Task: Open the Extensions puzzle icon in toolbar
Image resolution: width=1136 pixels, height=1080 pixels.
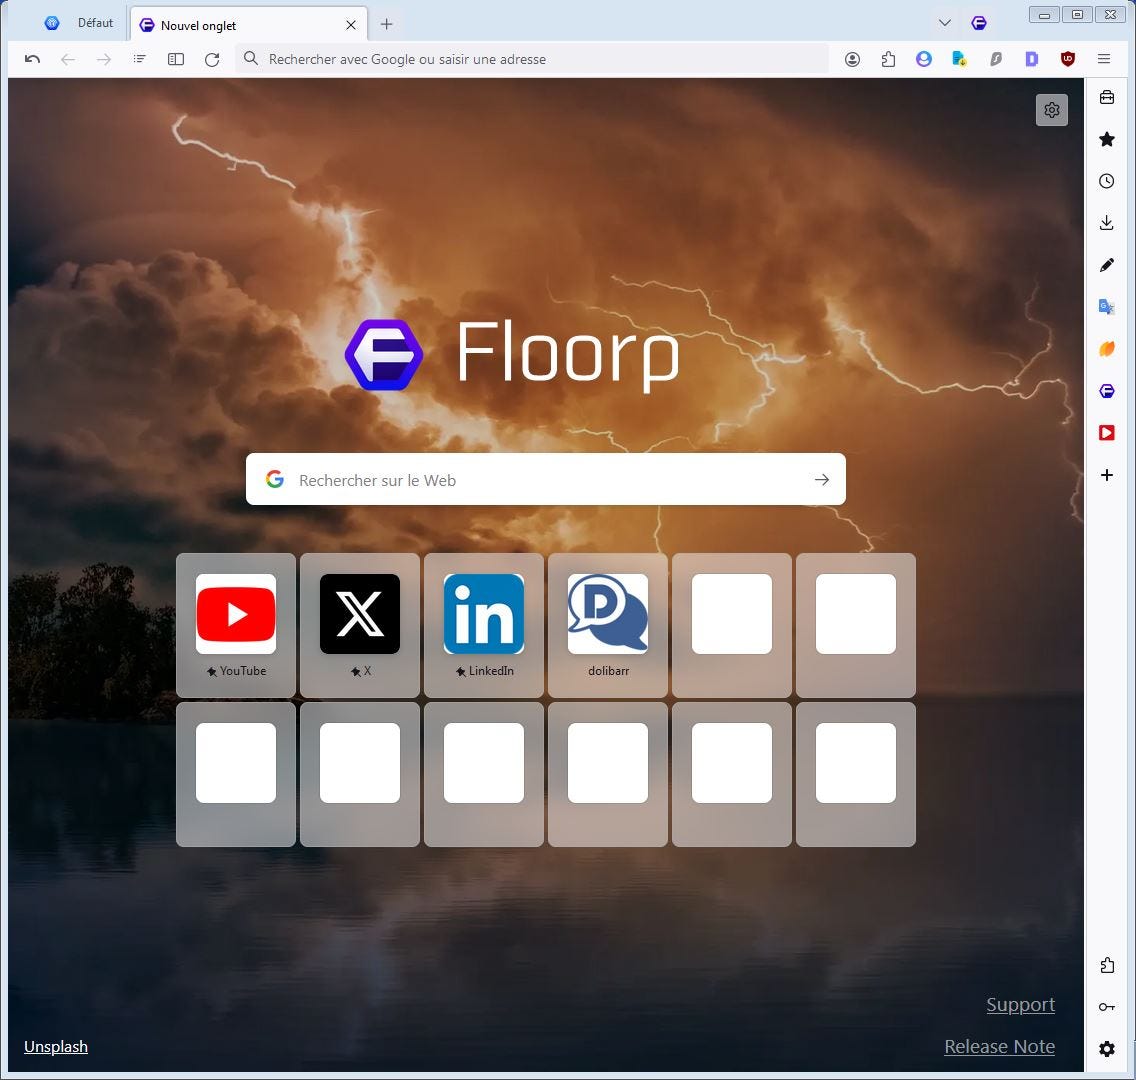Action: pyautogui.click(x=888, y=59)
